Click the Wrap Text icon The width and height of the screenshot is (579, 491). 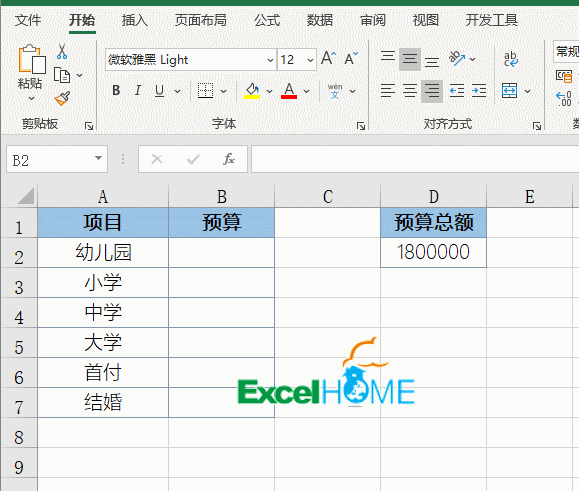click(x=511, y=59)
